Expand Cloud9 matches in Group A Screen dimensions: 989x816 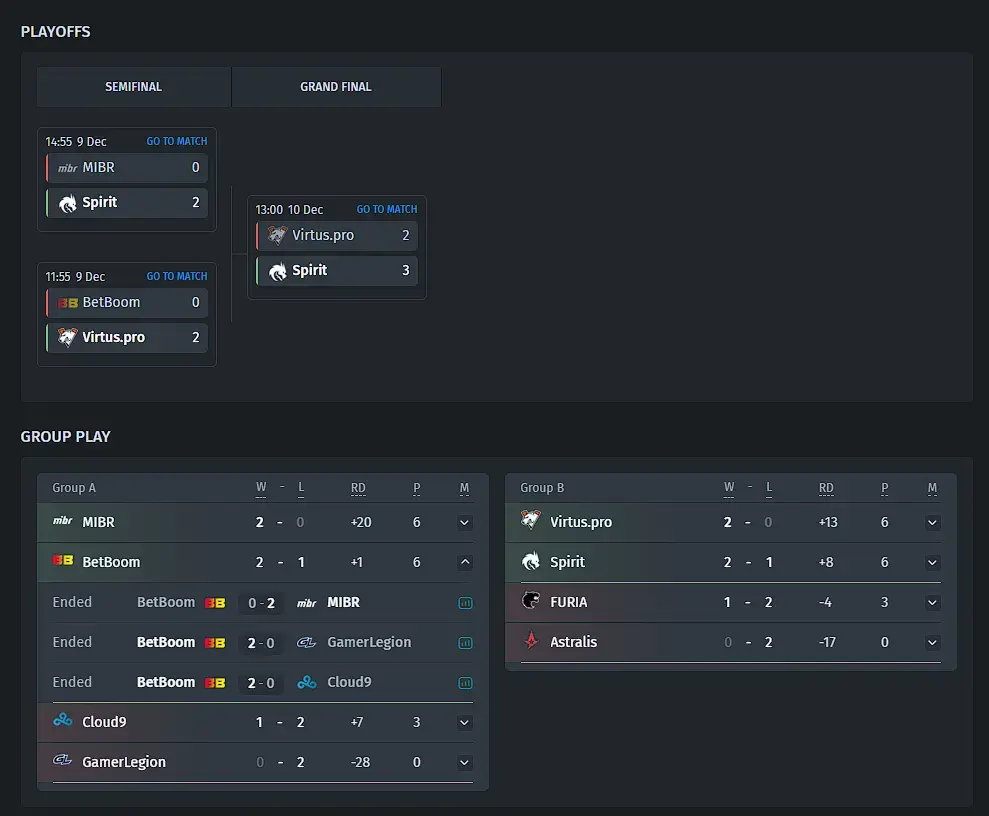[x=465, y=723]
